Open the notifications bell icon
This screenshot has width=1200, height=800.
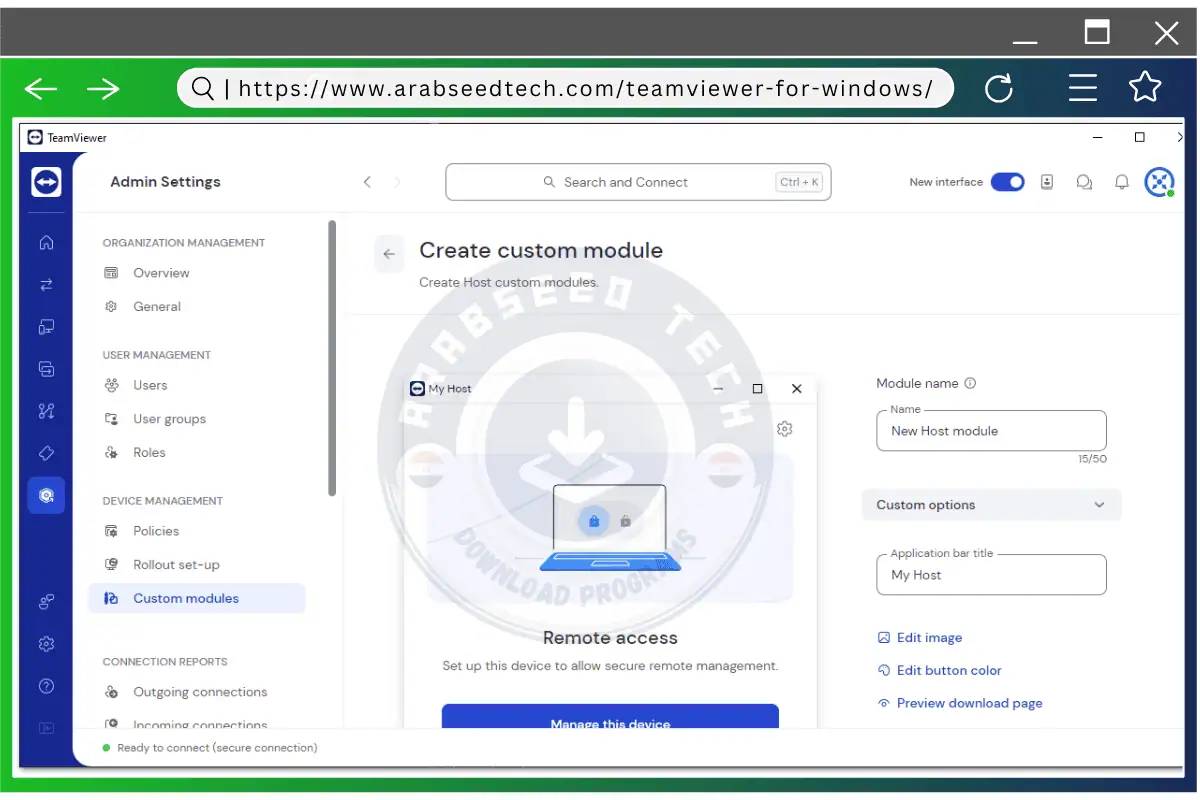(1121, 181)
